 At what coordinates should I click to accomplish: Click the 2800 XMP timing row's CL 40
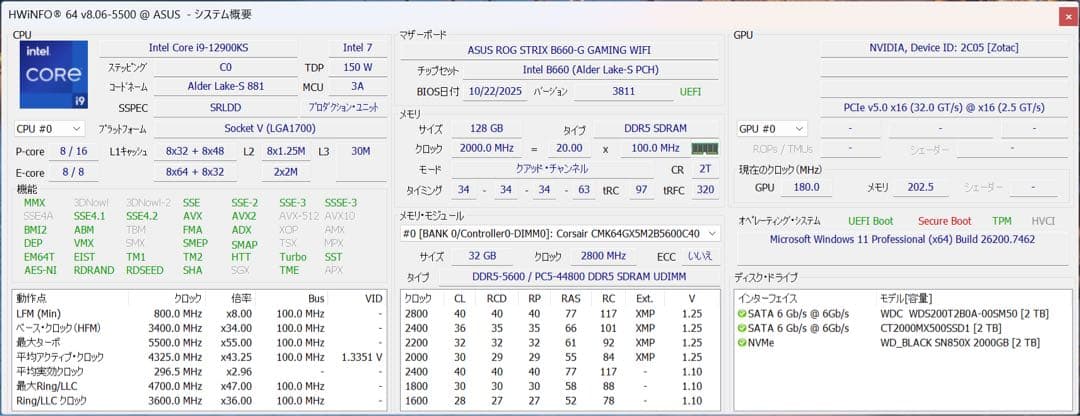coord(459,313)
